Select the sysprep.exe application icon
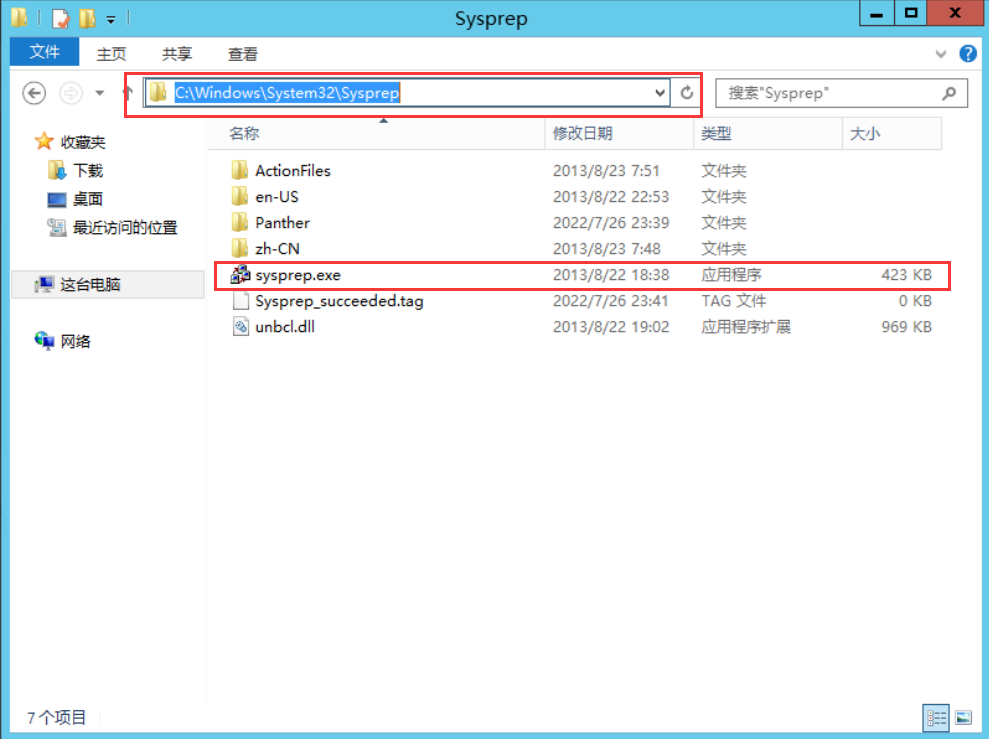Screen dimensions: 989x739 pos(240,274)
